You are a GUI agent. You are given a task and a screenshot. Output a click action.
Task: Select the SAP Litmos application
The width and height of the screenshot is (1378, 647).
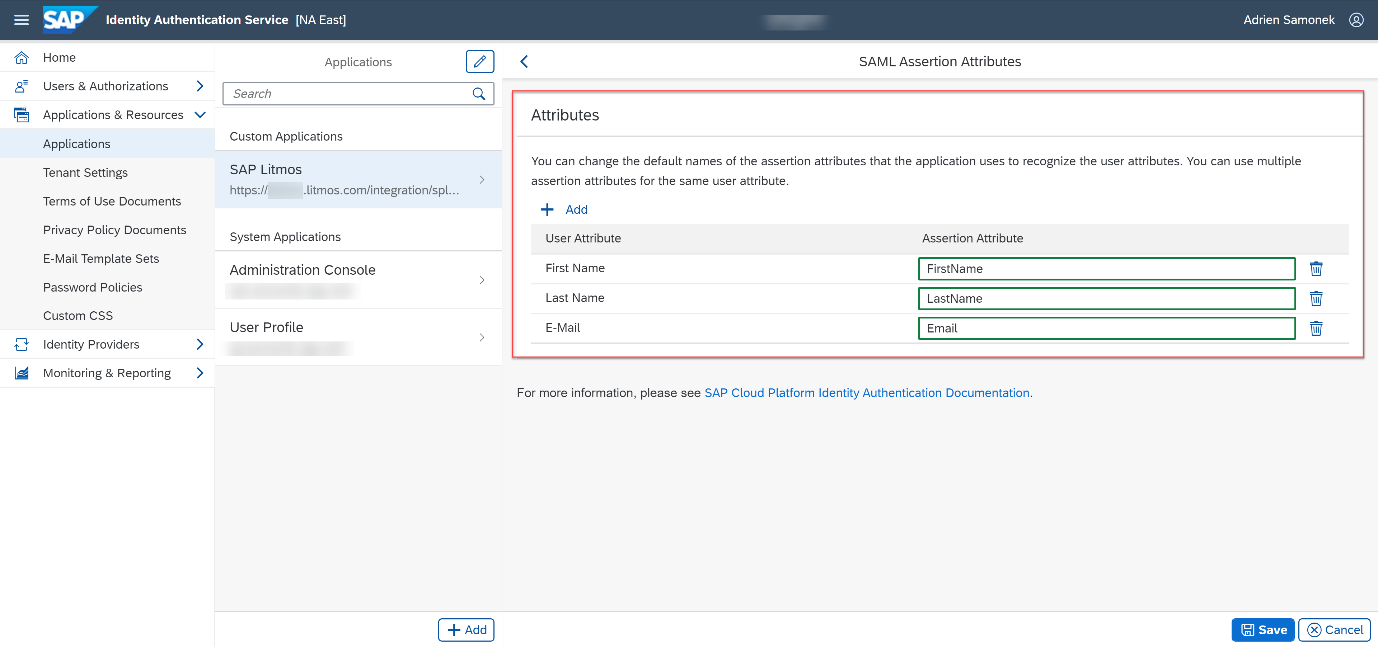358,179
